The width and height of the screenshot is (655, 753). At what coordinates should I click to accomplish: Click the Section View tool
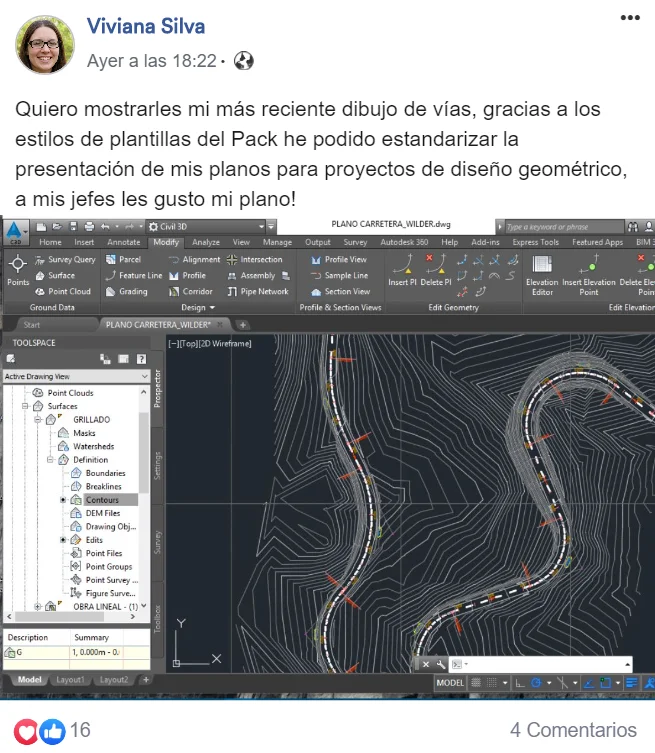(x=340, y=291)
